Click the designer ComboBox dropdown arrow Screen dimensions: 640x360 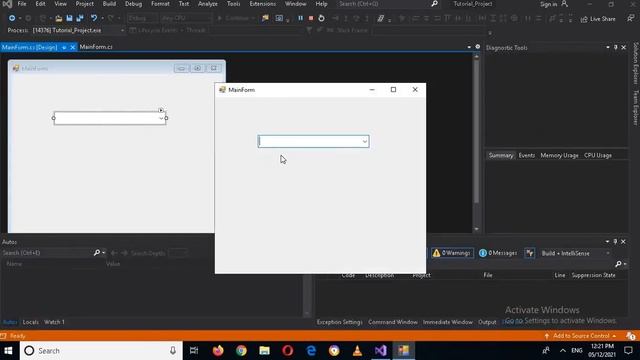(x=161, y=118)
